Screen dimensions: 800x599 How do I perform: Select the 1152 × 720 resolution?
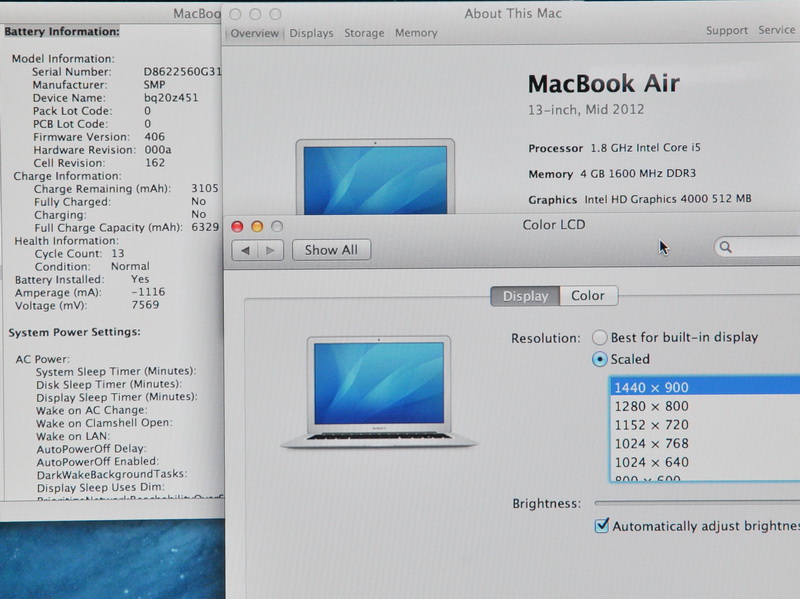(705, 425)
